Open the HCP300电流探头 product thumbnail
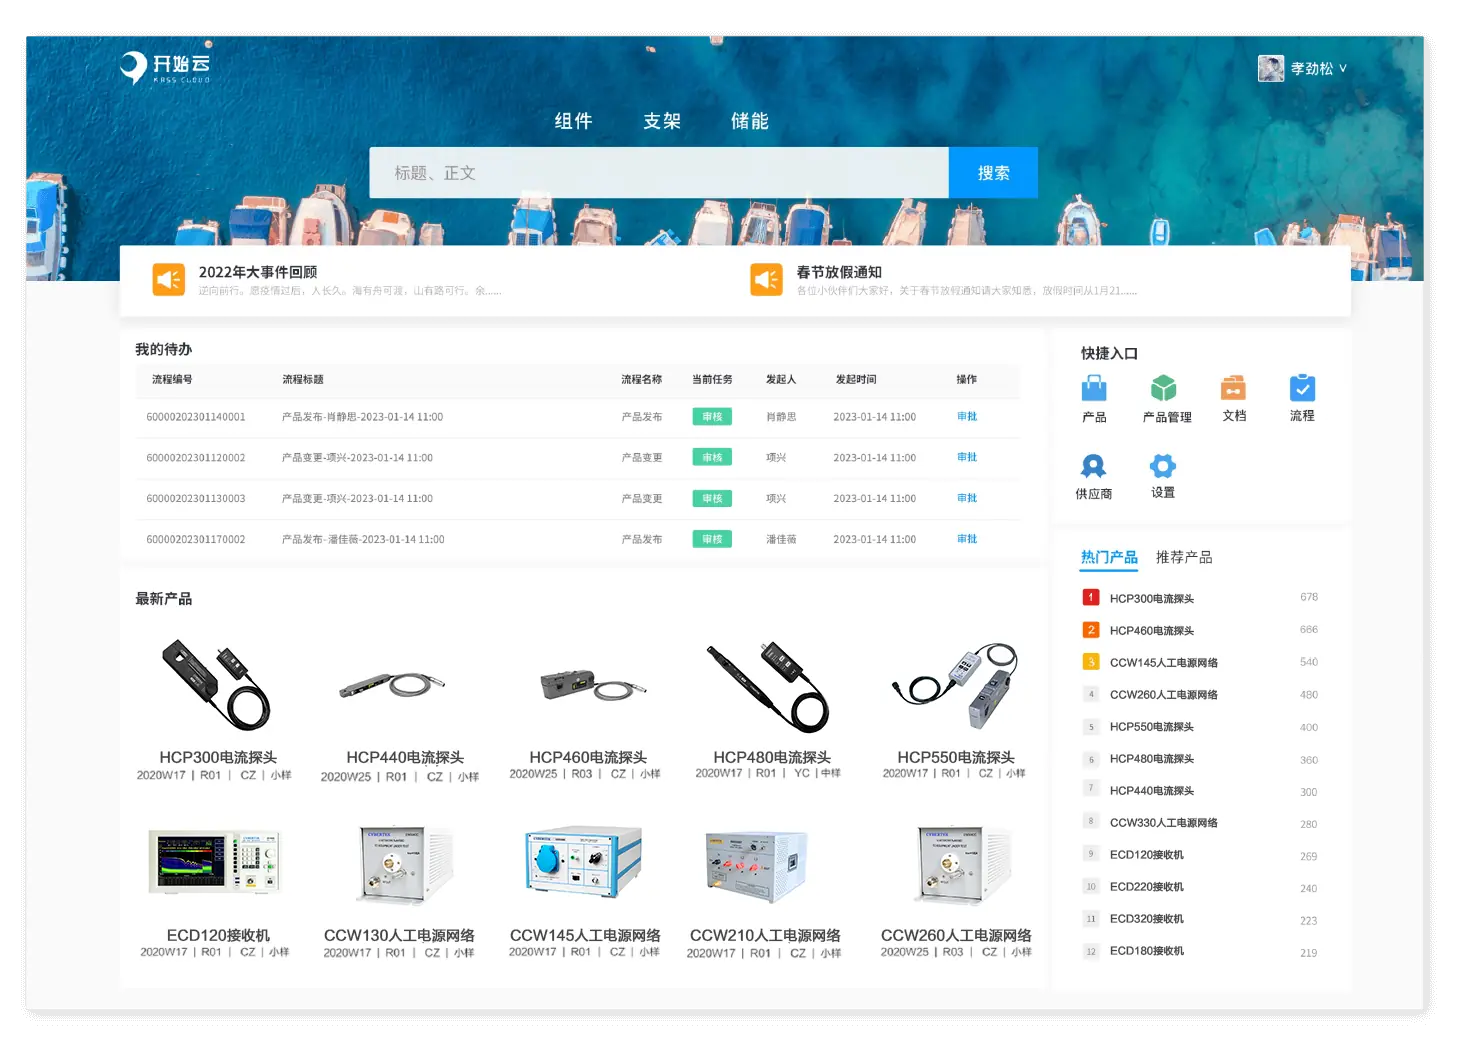Image resolution: width=1460 pixels, height=1048 pixels. (x=217, y=685)
